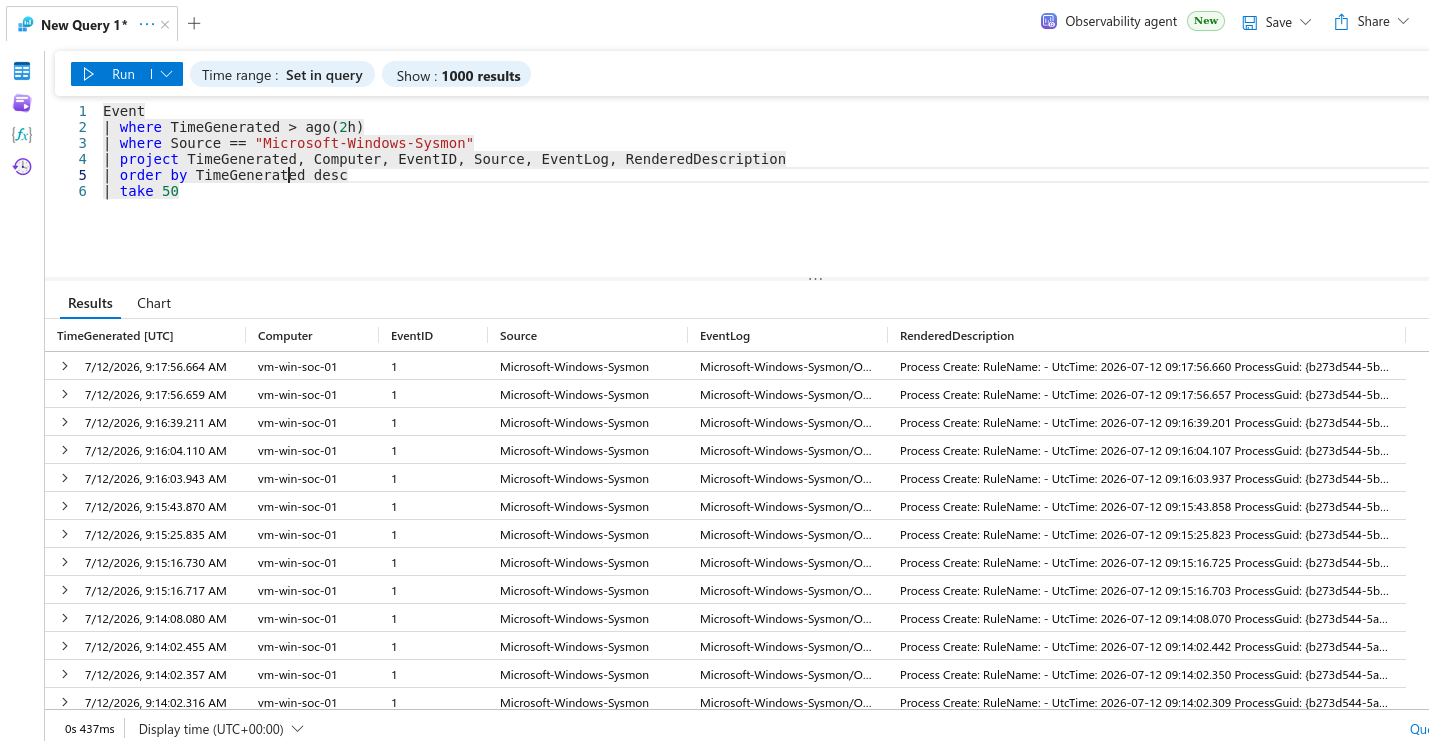Expand the 9:17:56.659 AM row

[x=65, y=394]
